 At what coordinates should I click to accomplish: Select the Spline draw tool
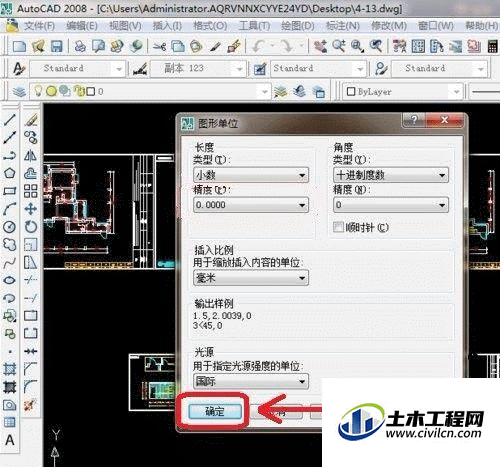[x=10, y=263]
